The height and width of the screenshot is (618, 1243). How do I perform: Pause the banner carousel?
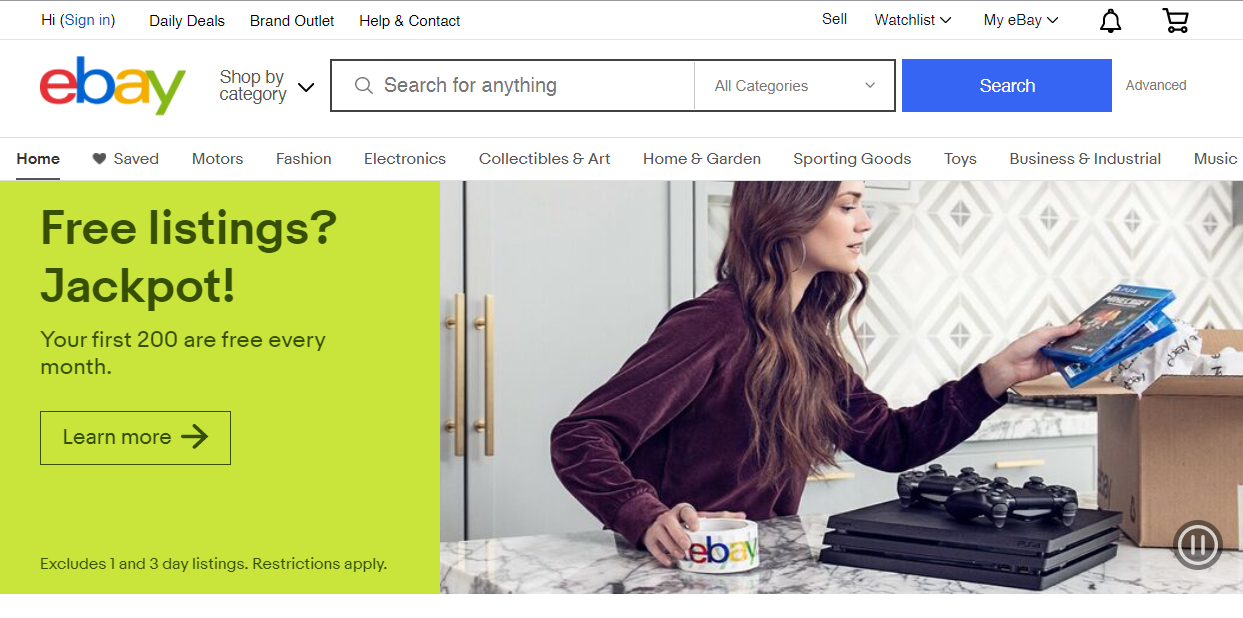point(1197,545)
